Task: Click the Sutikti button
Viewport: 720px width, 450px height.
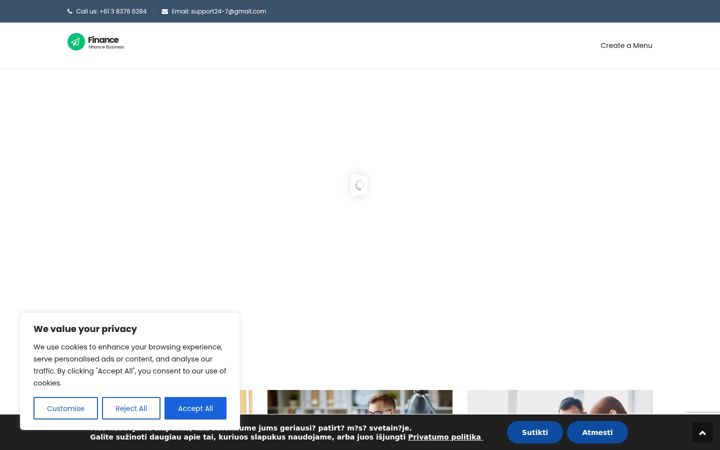Action: 534,433
